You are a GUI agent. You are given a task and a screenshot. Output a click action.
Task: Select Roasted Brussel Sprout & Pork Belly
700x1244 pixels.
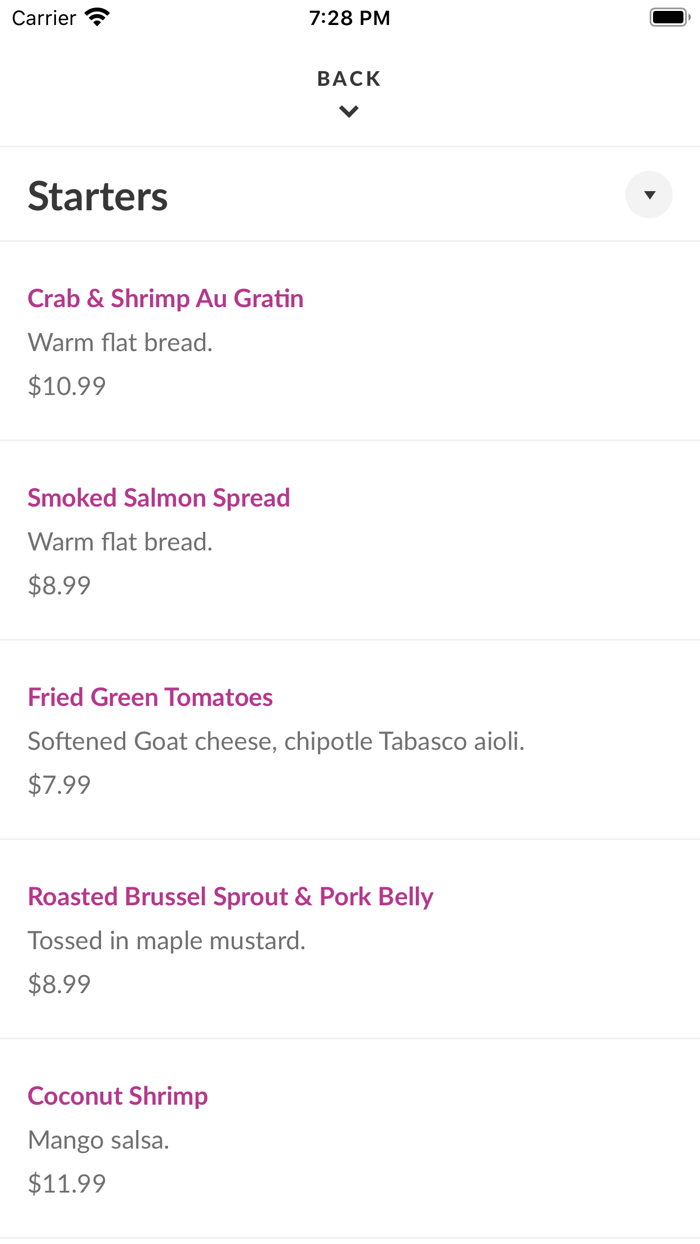[x=231, y=896]
